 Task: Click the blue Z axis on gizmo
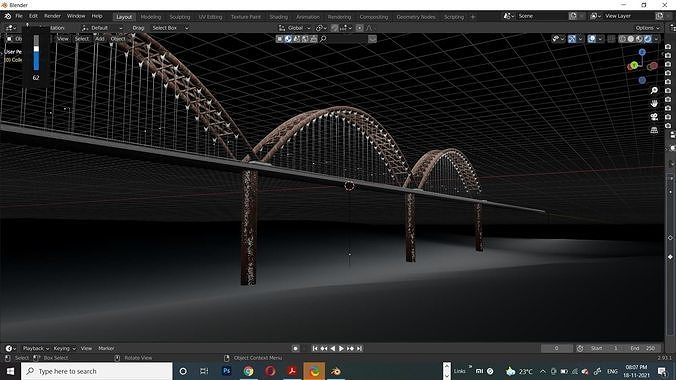click(642, 52)
